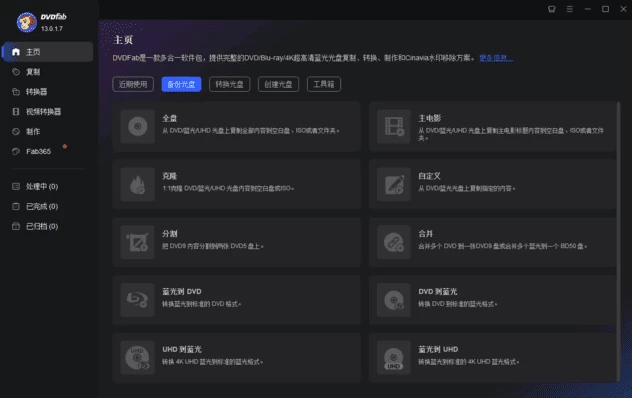This screenshot has width=632, height=398.
Task: Click the orange notification dot by Fab365
Action: [64, 146]
